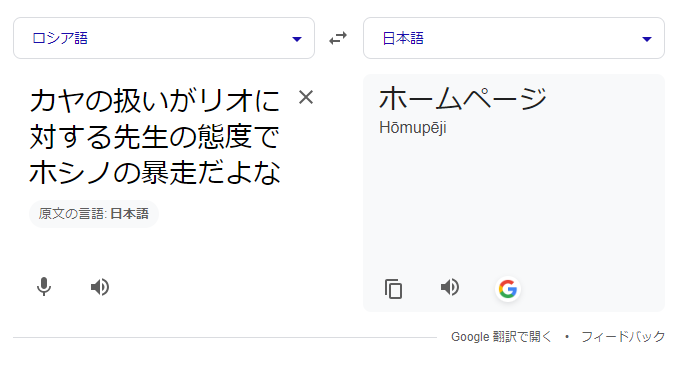Open the ロシア語 source language selector
685x366 pixels.
(x=164, y=38)
